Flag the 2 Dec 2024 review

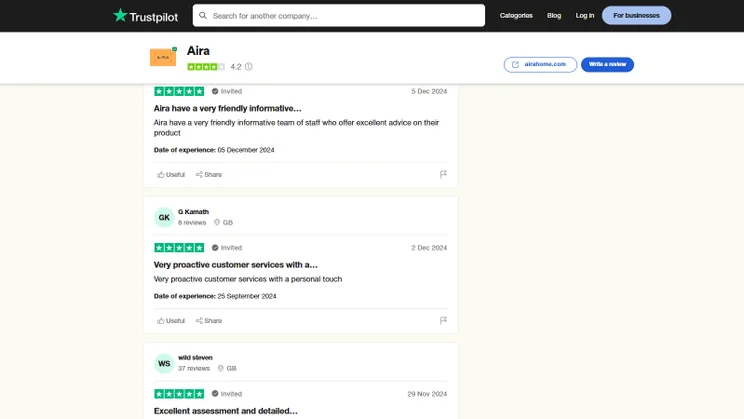(443, 321)
